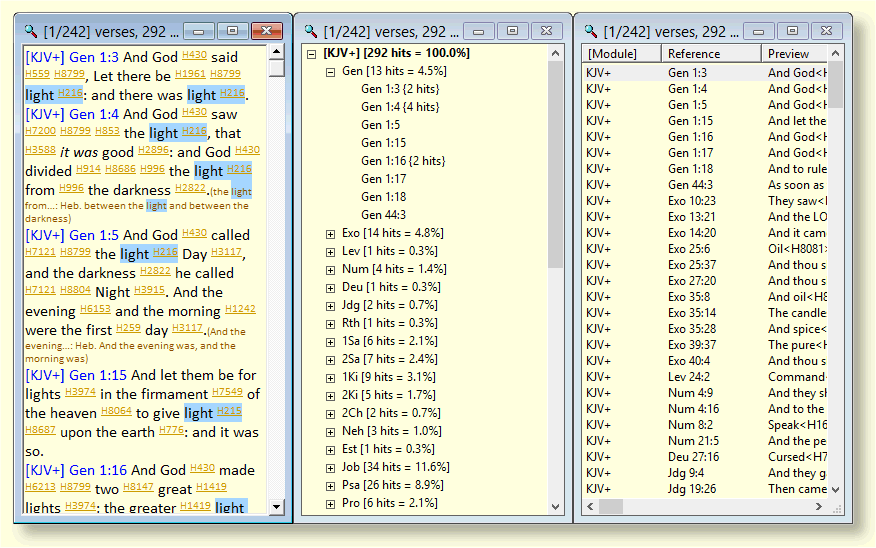The image size is (876, 548).
Task: Open the [KJV+] Gen 1:5 verse link
Action: [x=72, y=235]
